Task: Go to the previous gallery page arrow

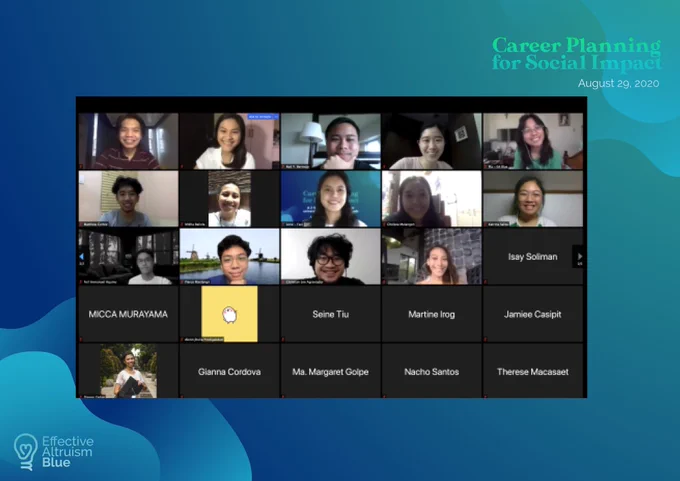Action: pyautogui.click(x=82, y=256)
